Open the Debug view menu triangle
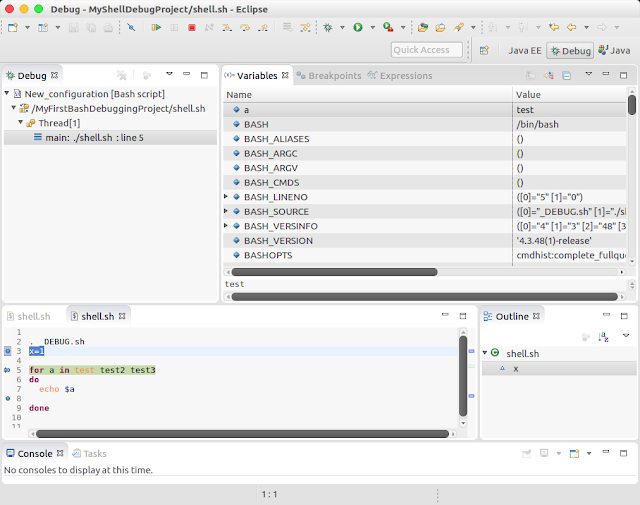This screenshot has width=640, height=505. point(169,74)
